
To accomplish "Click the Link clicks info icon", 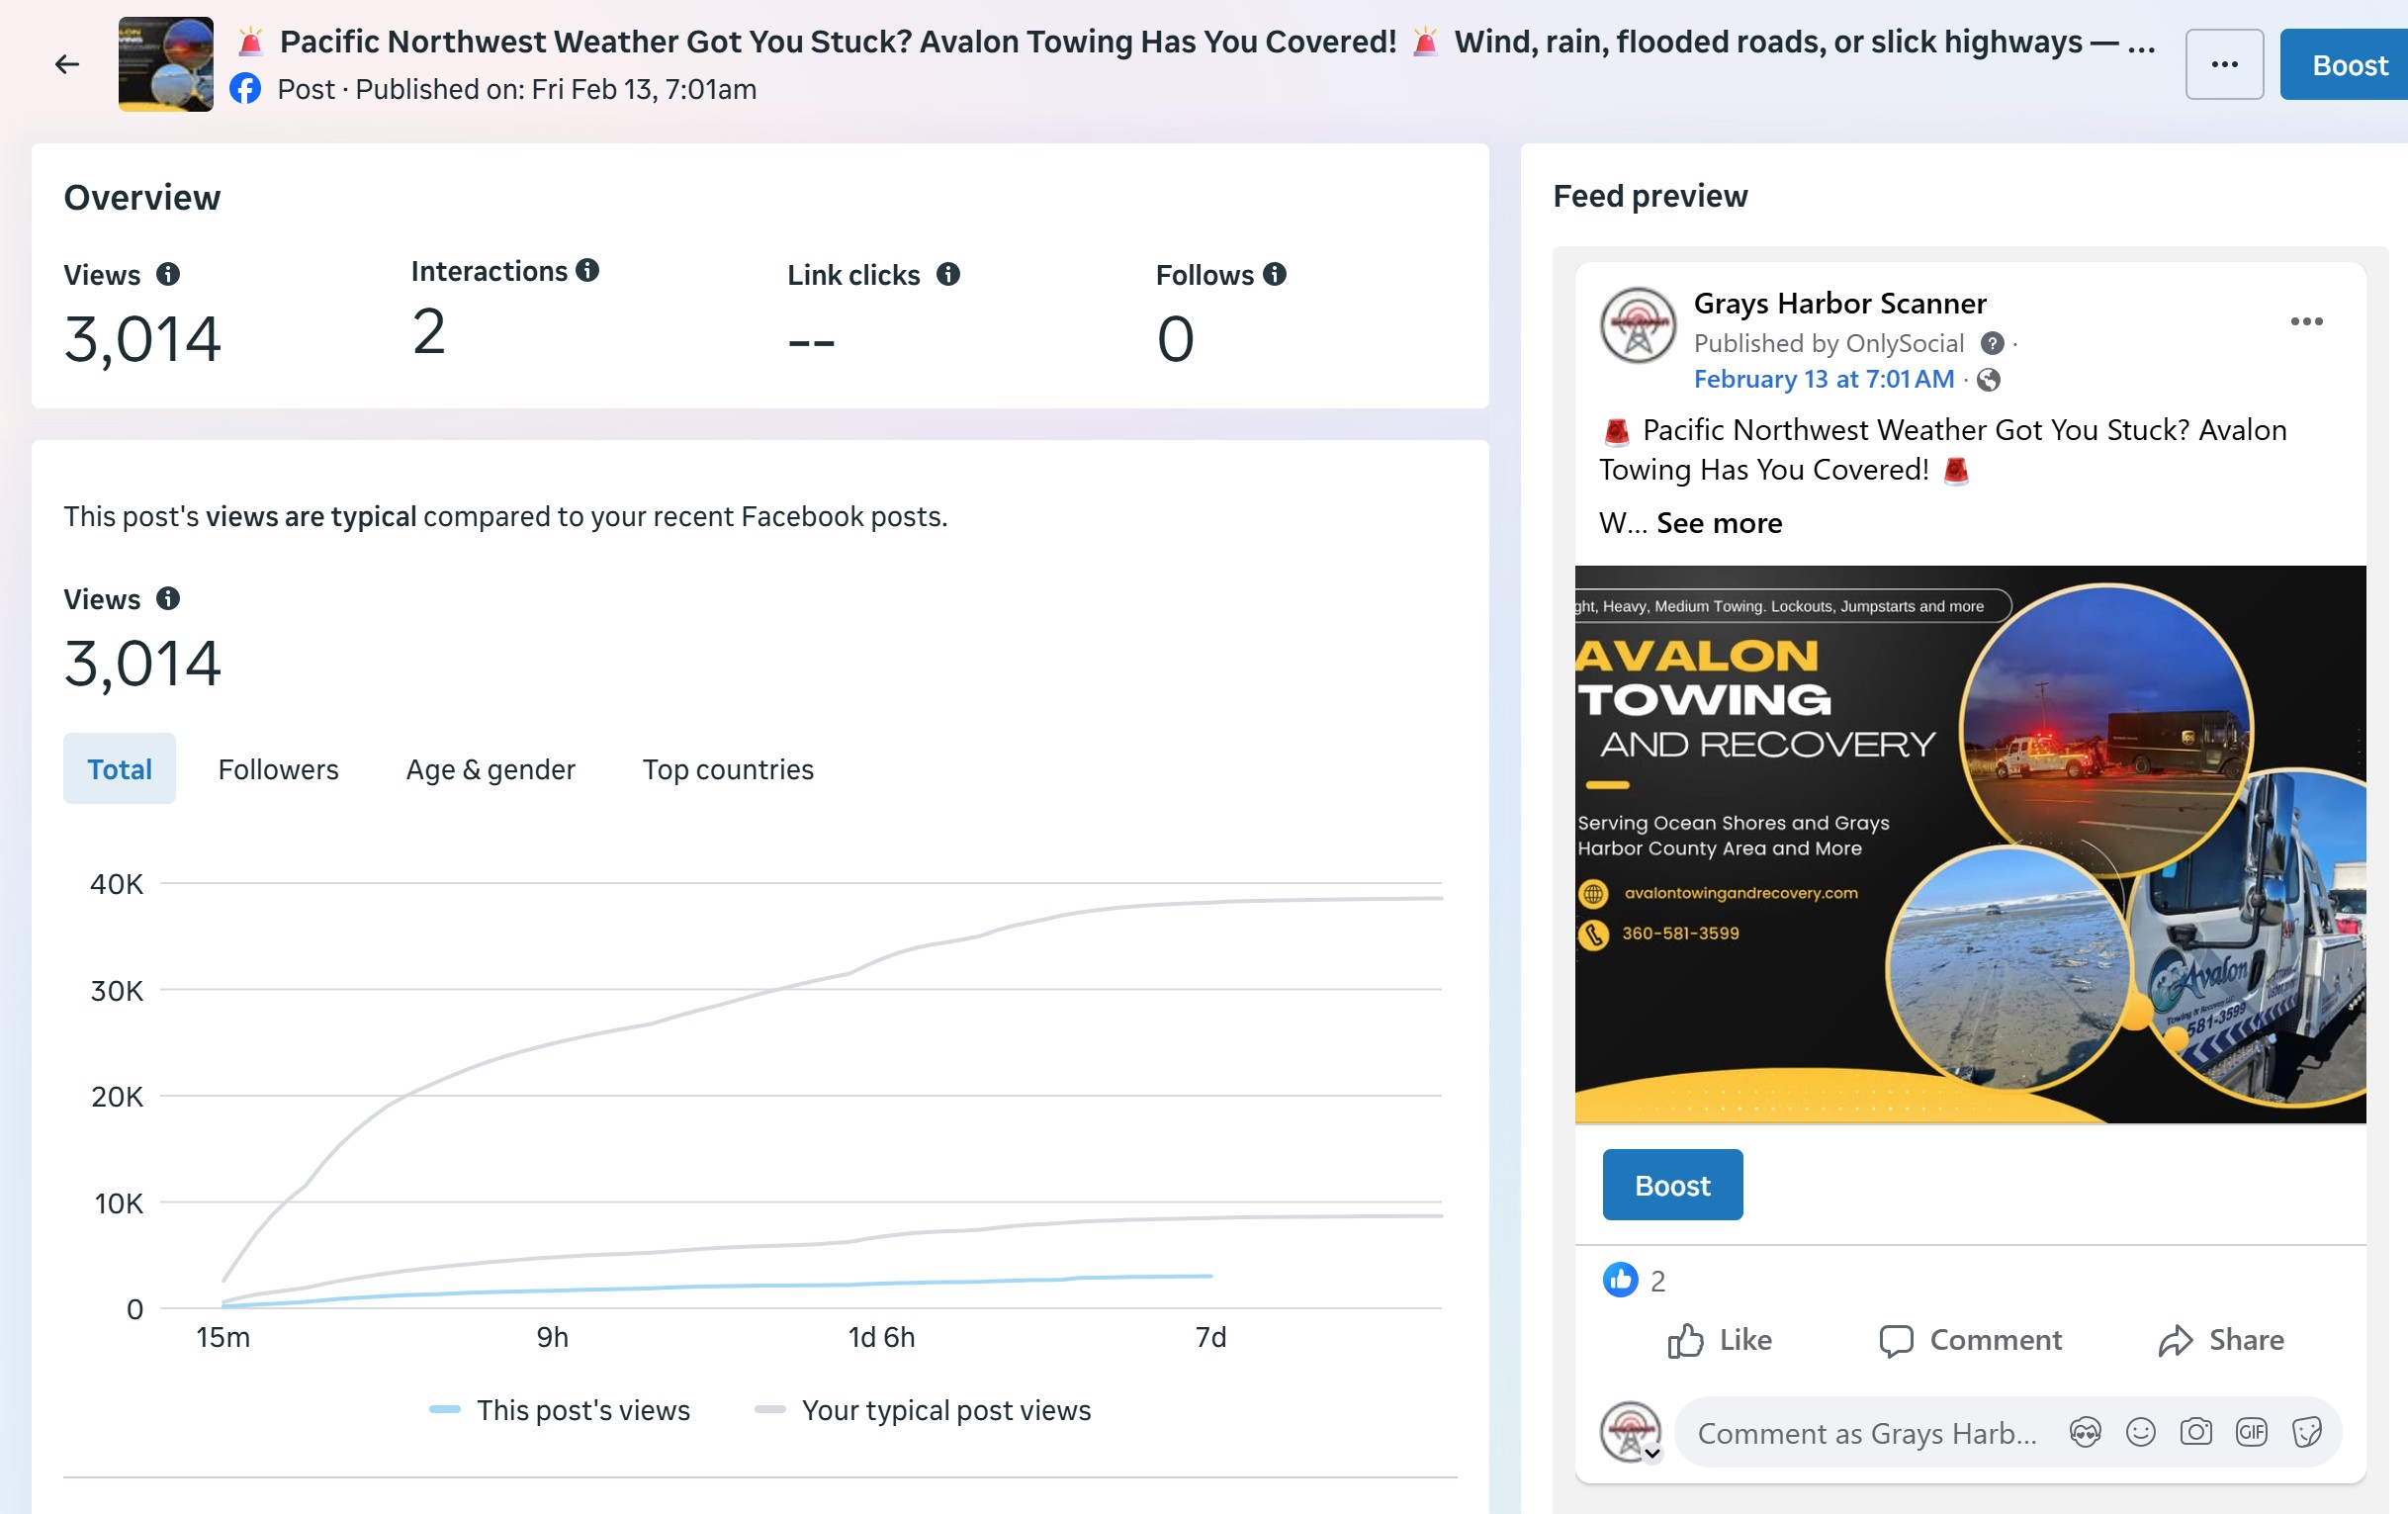I will 948,274.
